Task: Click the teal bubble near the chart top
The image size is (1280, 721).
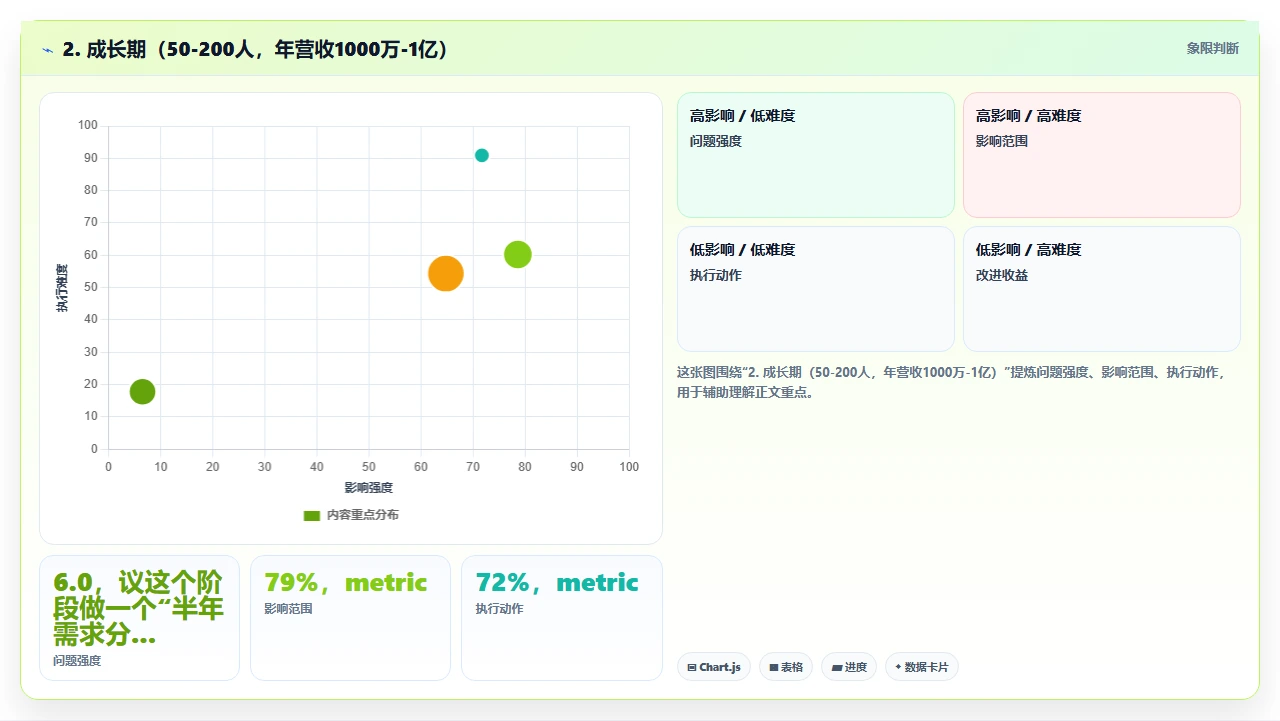Action: 482,155
